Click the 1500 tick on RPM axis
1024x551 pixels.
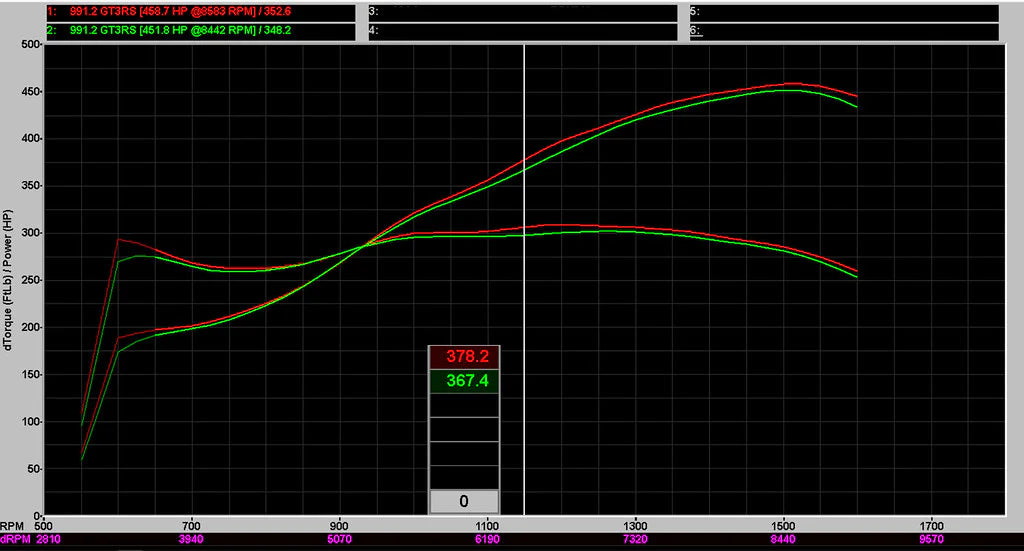783,524
